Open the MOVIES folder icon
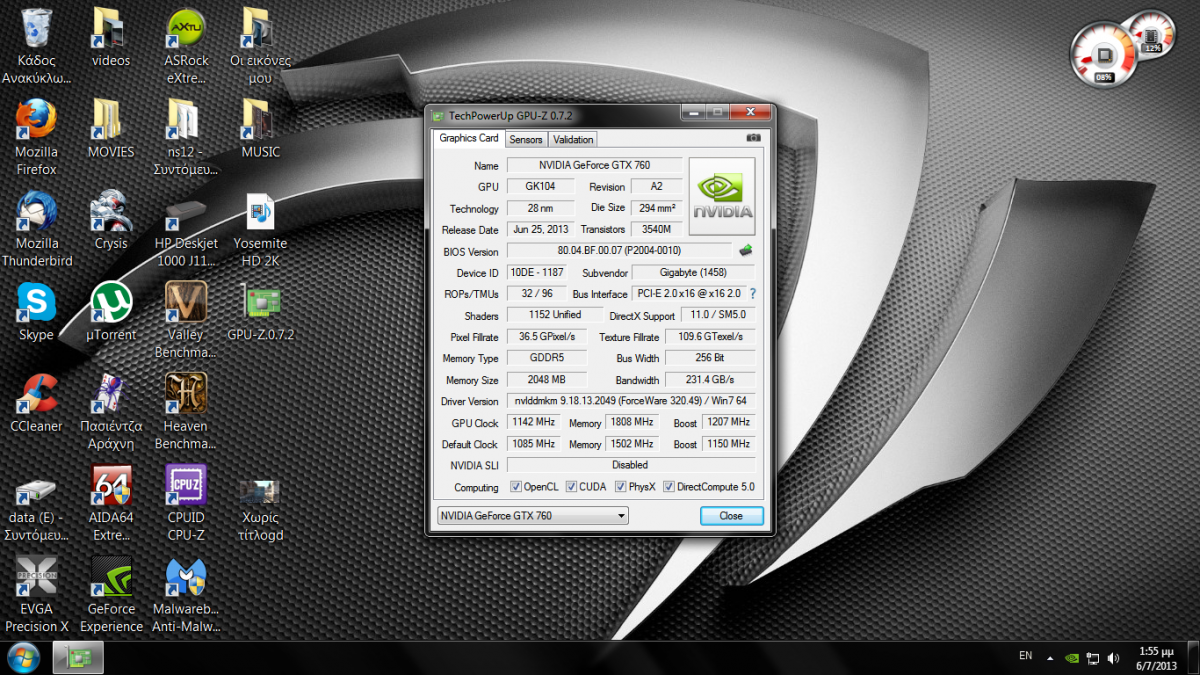 pos(111,129)
